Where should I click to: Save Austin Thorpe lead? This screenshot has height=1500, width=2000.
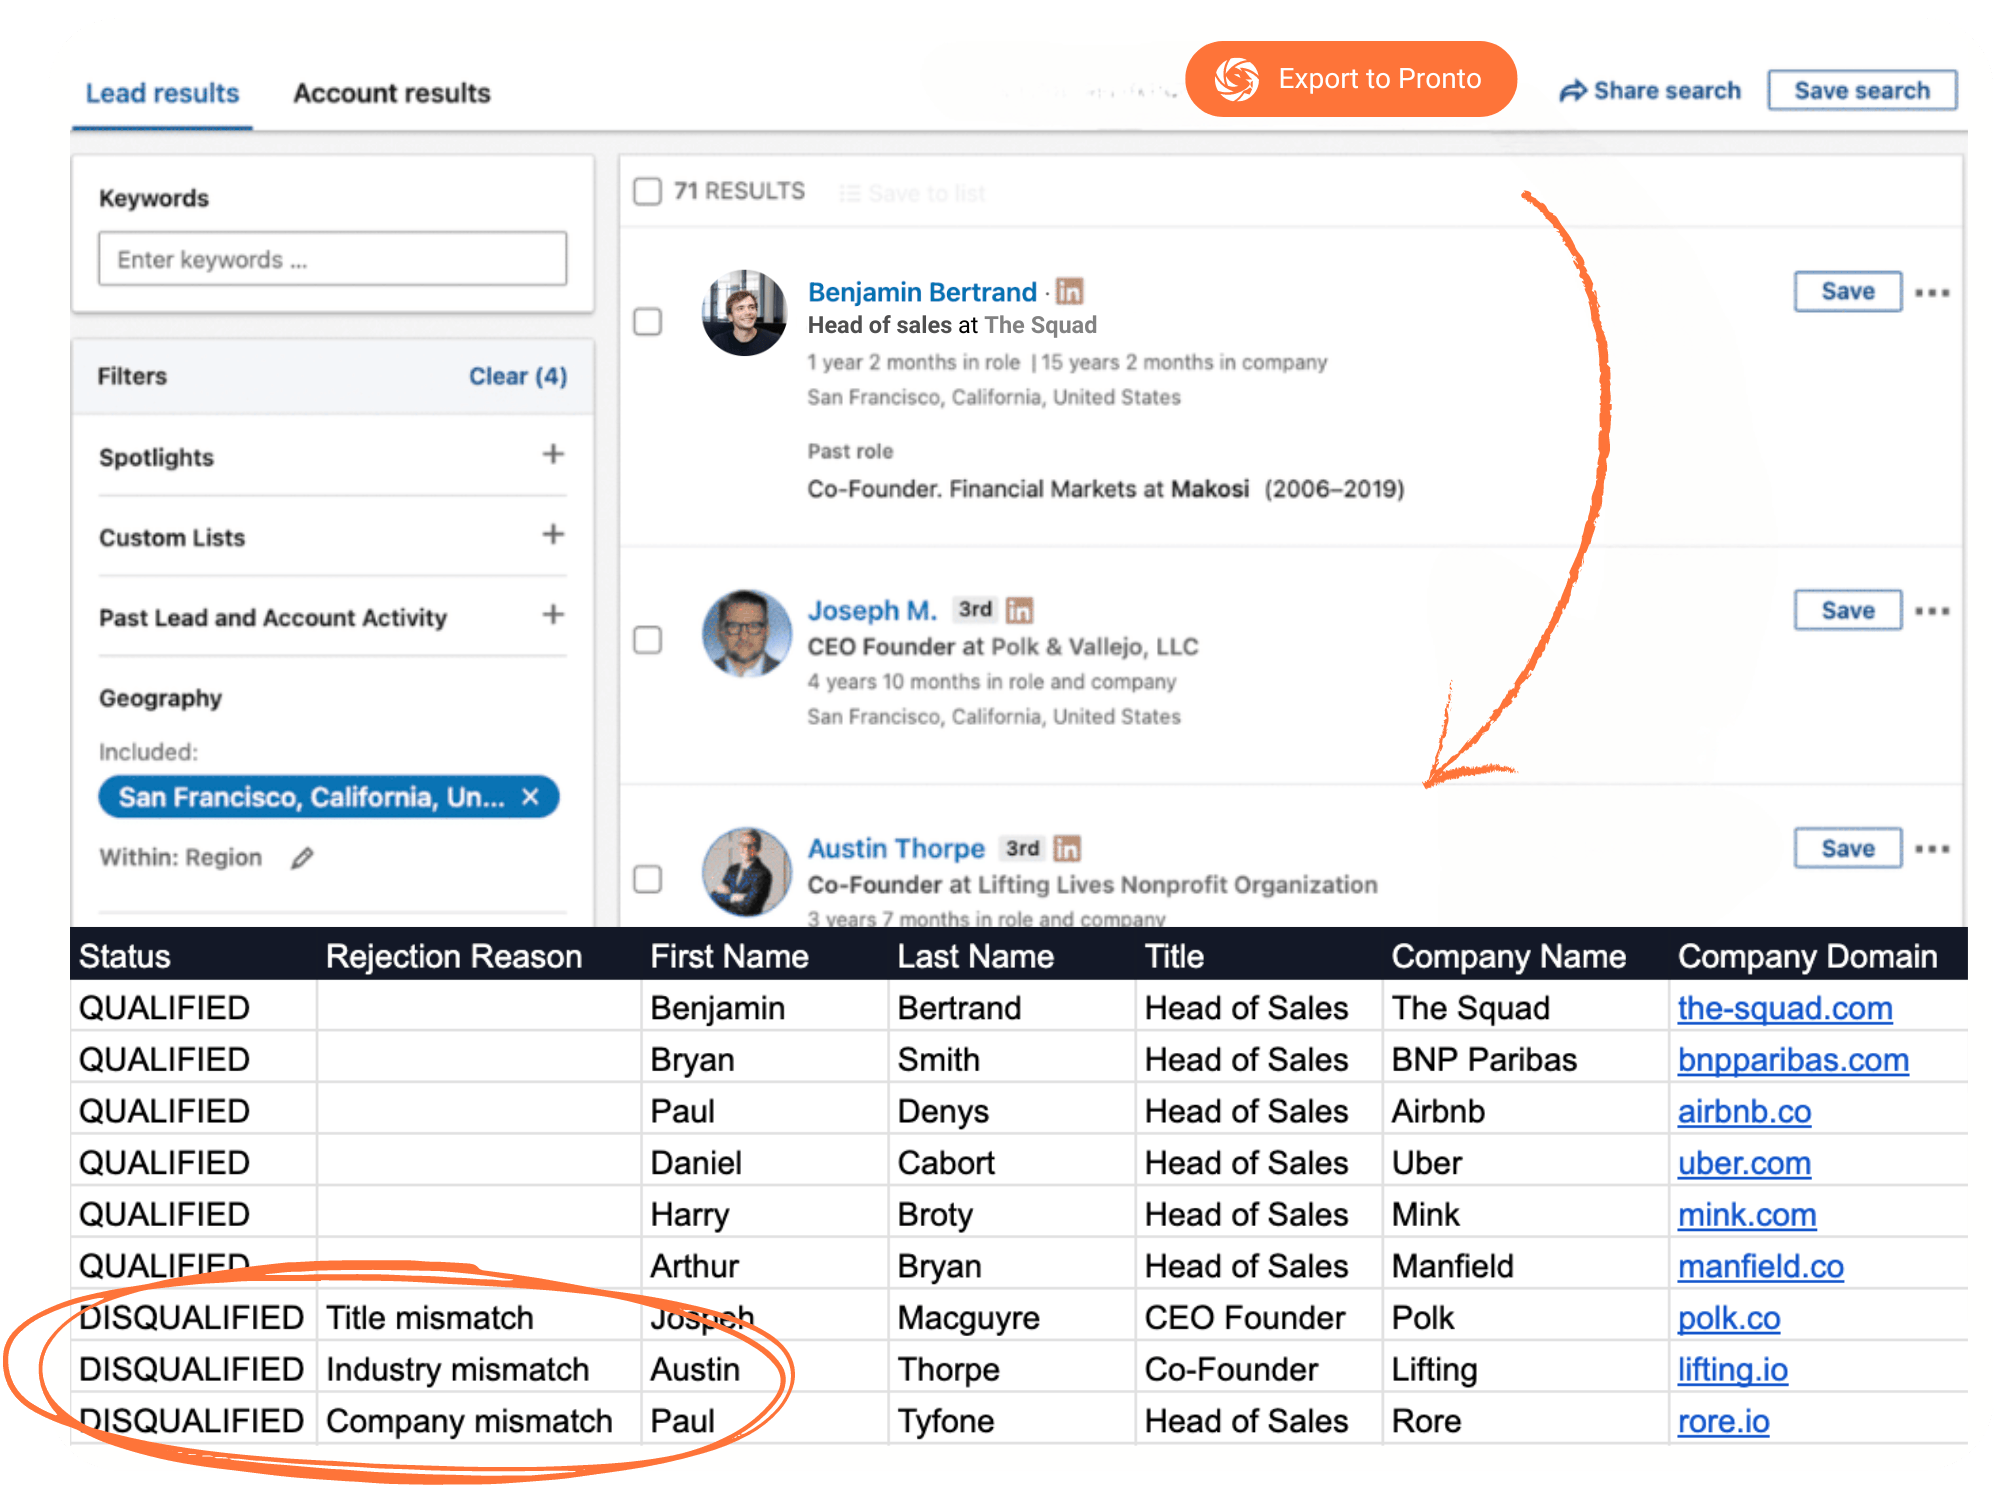1848,848
